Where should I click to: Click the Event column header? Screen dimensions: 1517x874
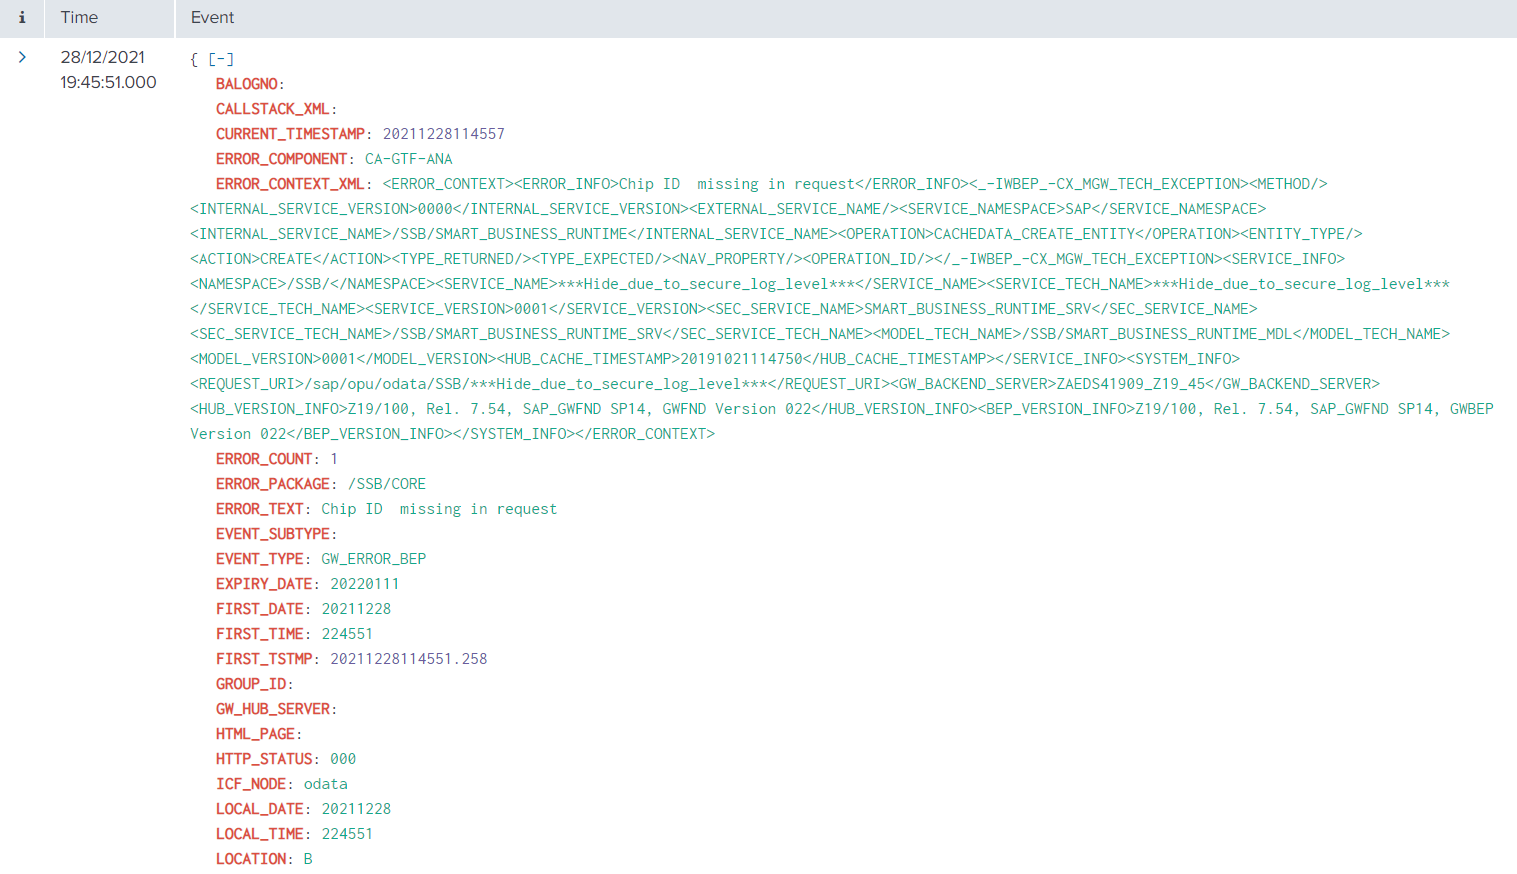point(212,18)
